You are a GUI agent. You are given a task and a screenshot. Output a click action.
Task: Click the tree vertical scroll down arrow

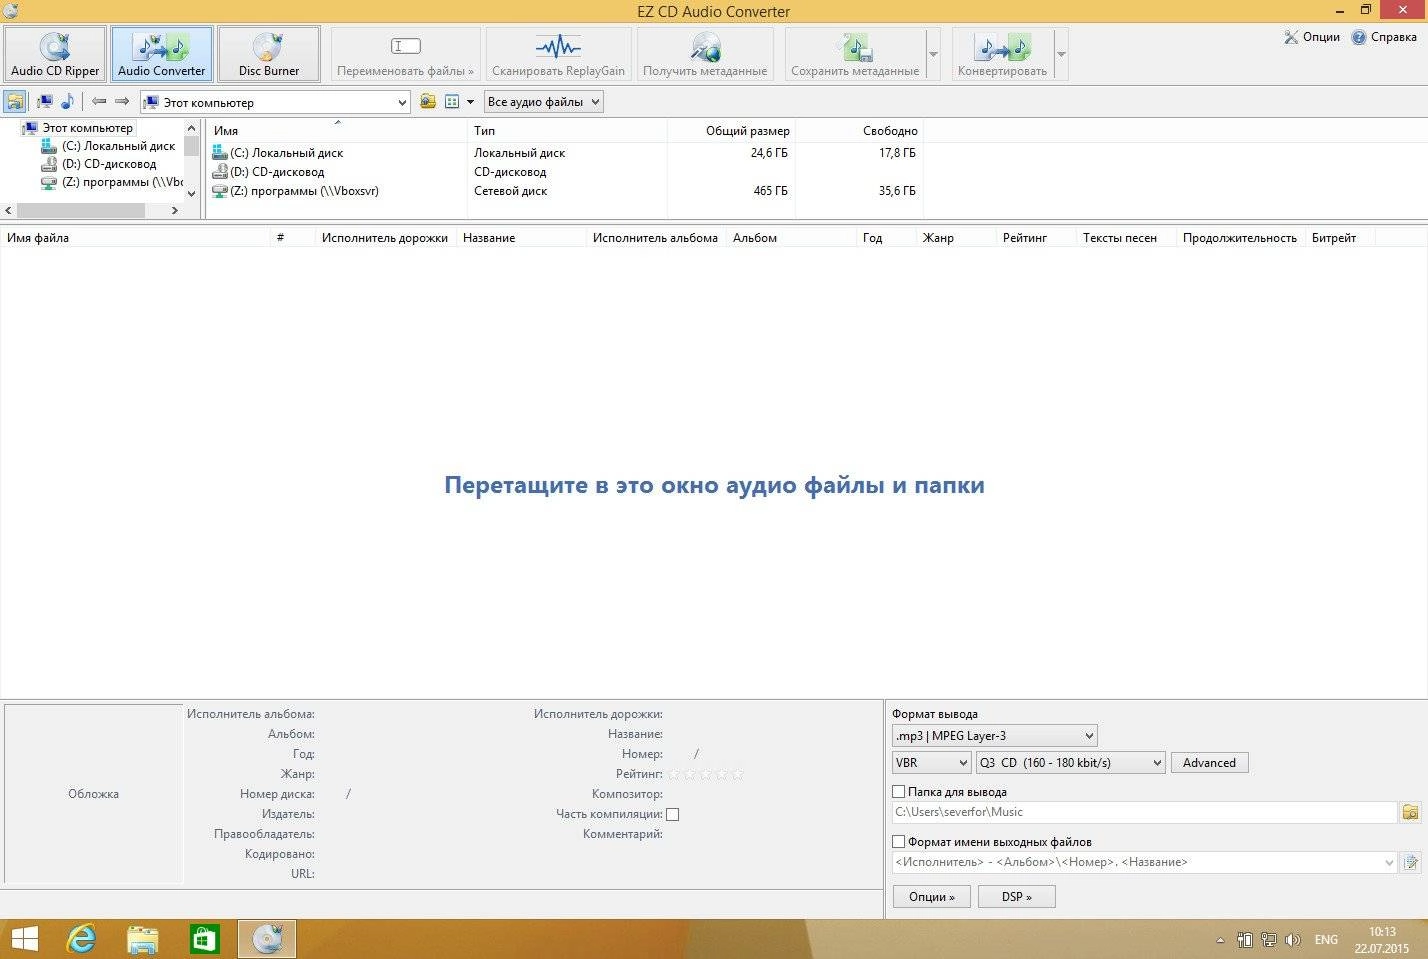[x=191, y=194]
